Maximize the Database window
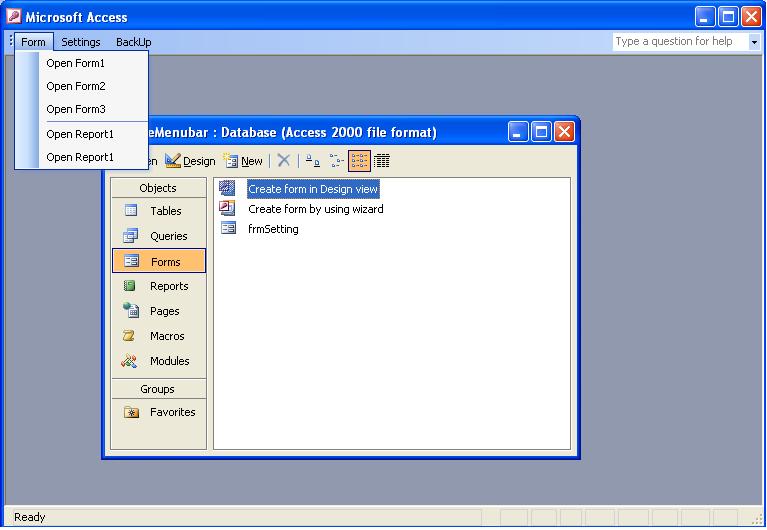This screenshot has width=767, height=530. click(541, 132)
